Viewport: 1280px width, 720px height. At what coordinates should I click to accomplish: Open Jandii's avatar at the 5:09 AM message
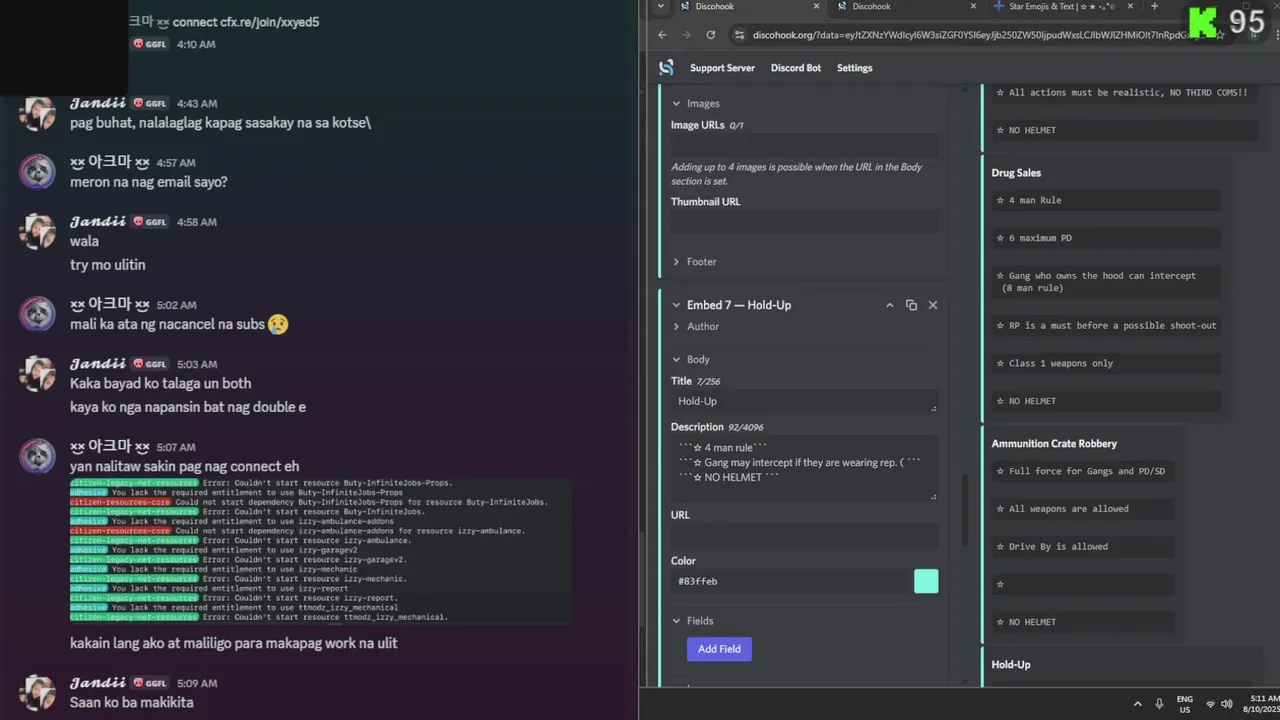coord(38,693)
